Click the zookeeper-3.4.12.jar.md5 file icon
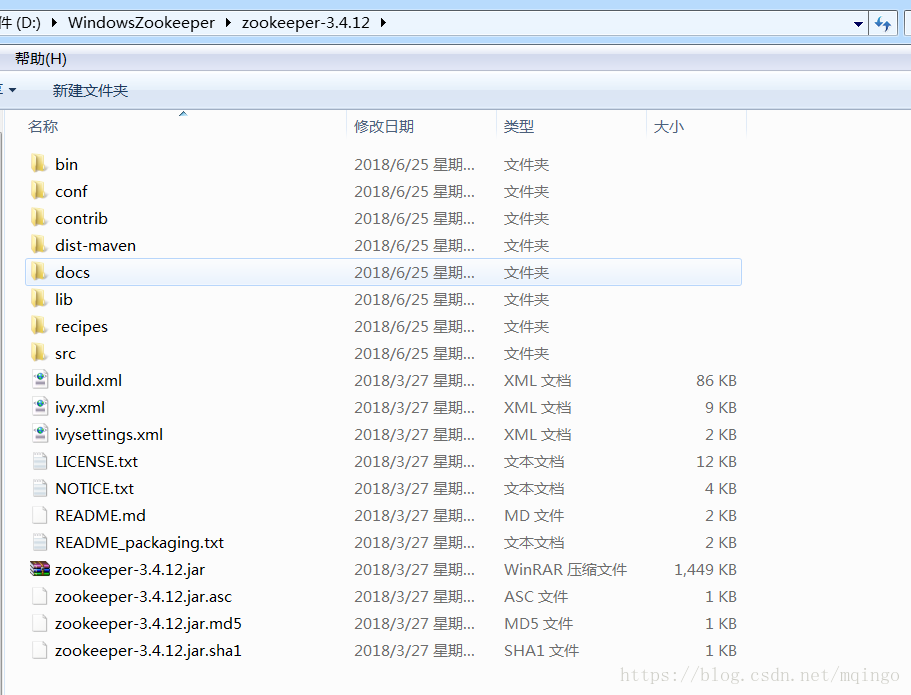Screen dimensions: 911x695 click(40, 623)
